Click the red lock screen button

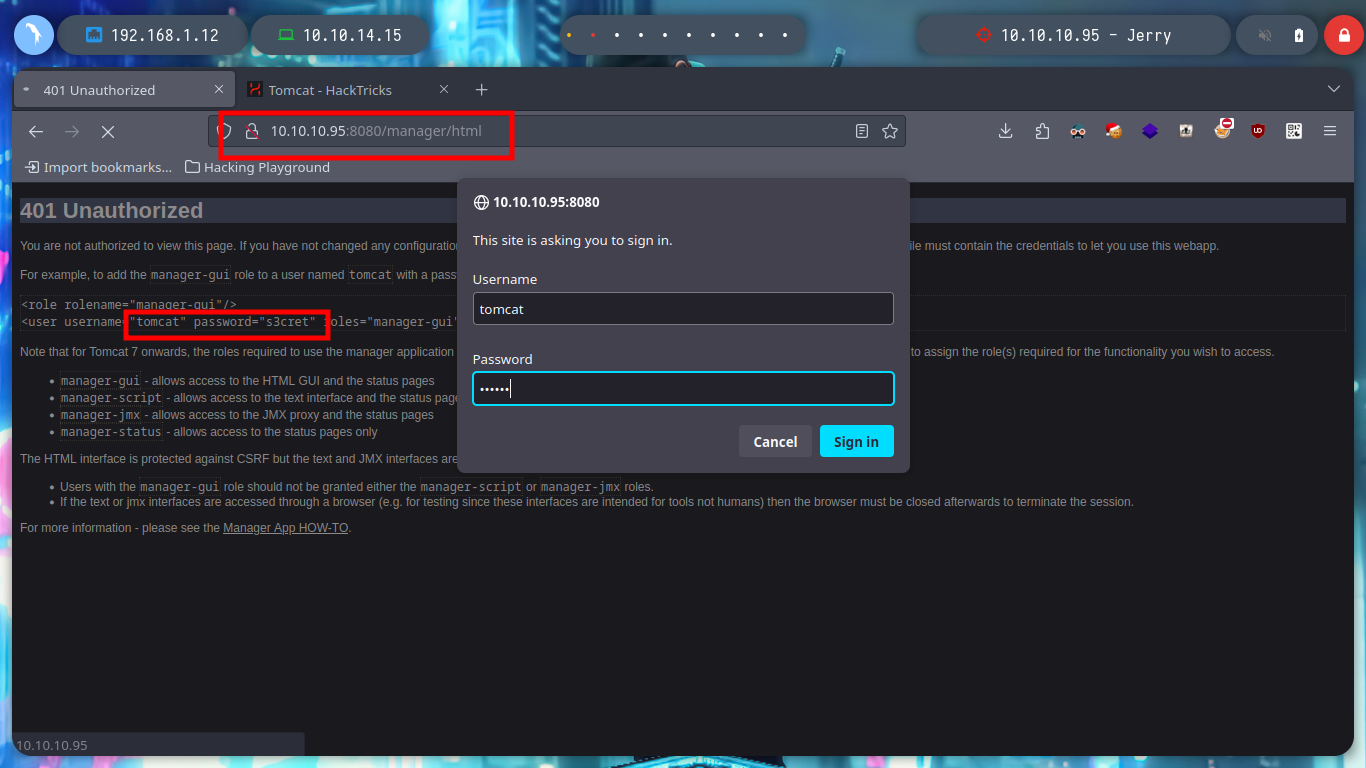pyautogui.click(x=1343, y=35)
